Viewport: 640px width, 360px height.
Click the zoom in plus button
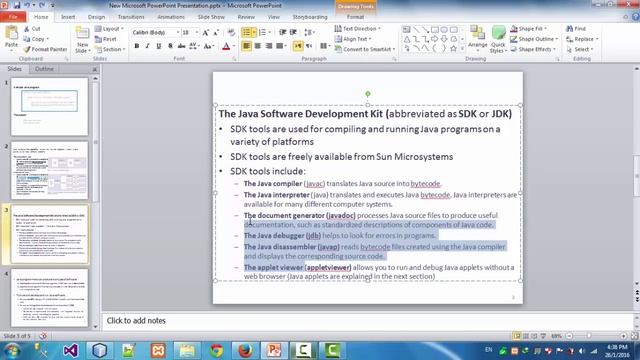(x=623, y=336)
